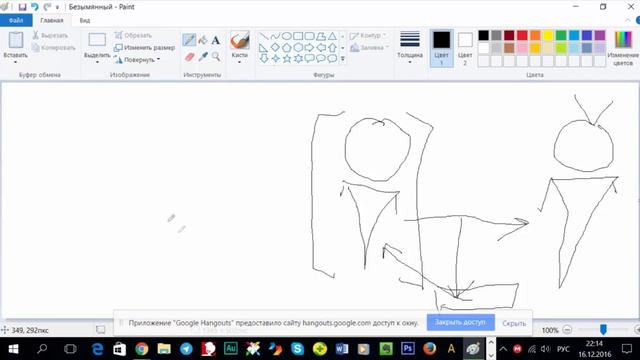Open Chrome from the taskbar
Screen dimensions: 640x360
click(x=142, y=349)
